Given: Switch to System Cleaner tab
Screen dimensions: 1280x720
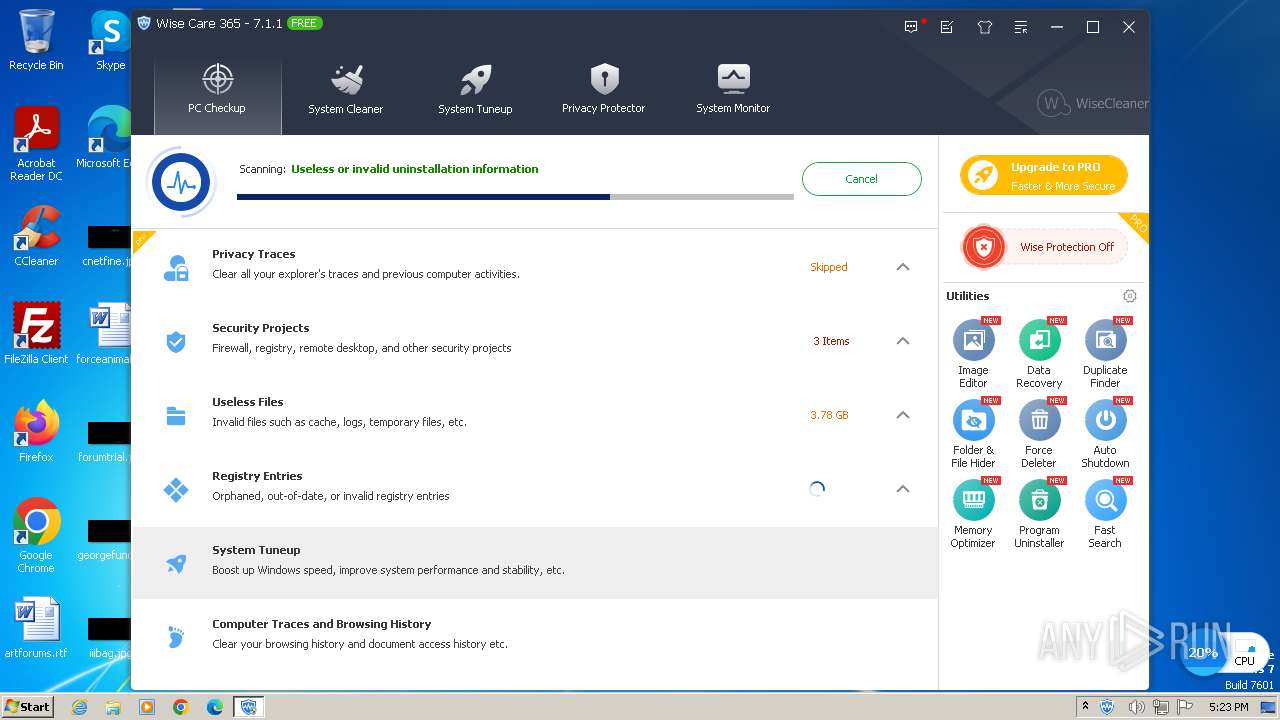Looking at the screenshot, I should pyautogui.click(x=346, y=89).
